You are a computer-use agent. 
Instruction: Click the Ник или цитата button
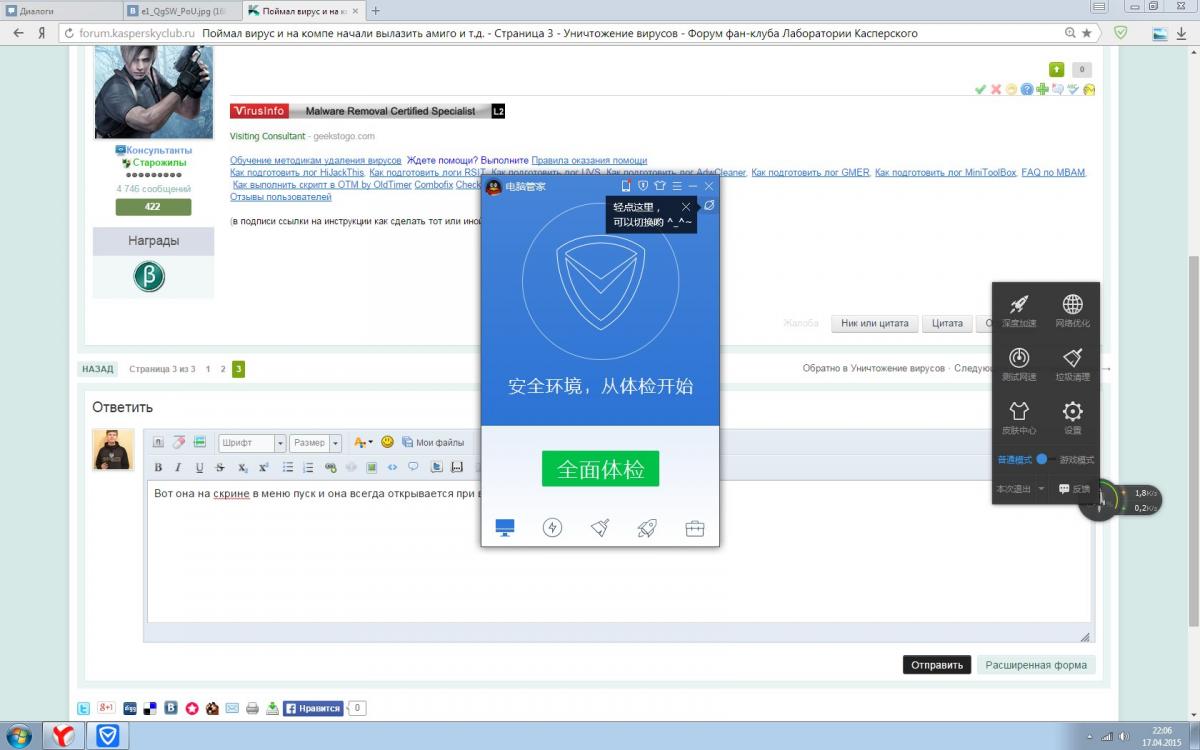point(874,323)
